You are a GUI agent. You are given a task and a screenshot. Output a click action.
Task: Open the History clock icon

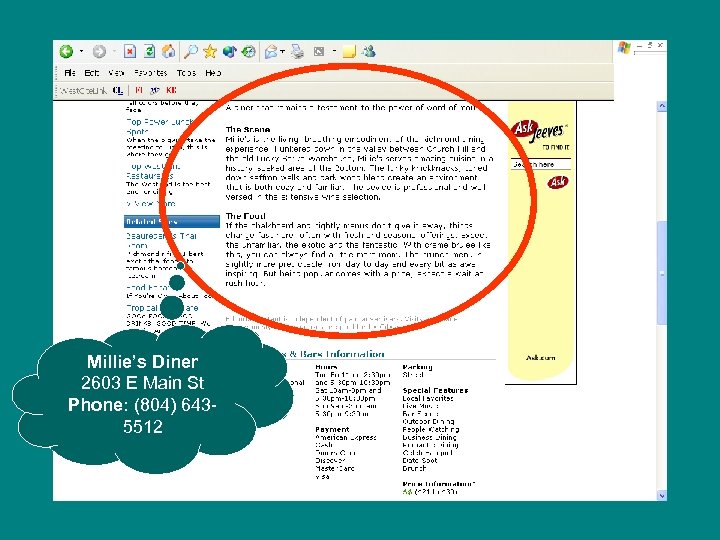pyautogui.click(x=248, y=51)
